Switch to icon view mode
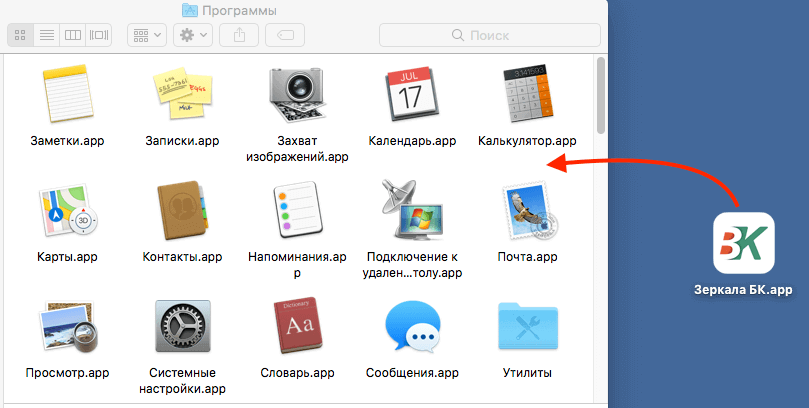Screen dimensions: 809x408 click(20, 35)
